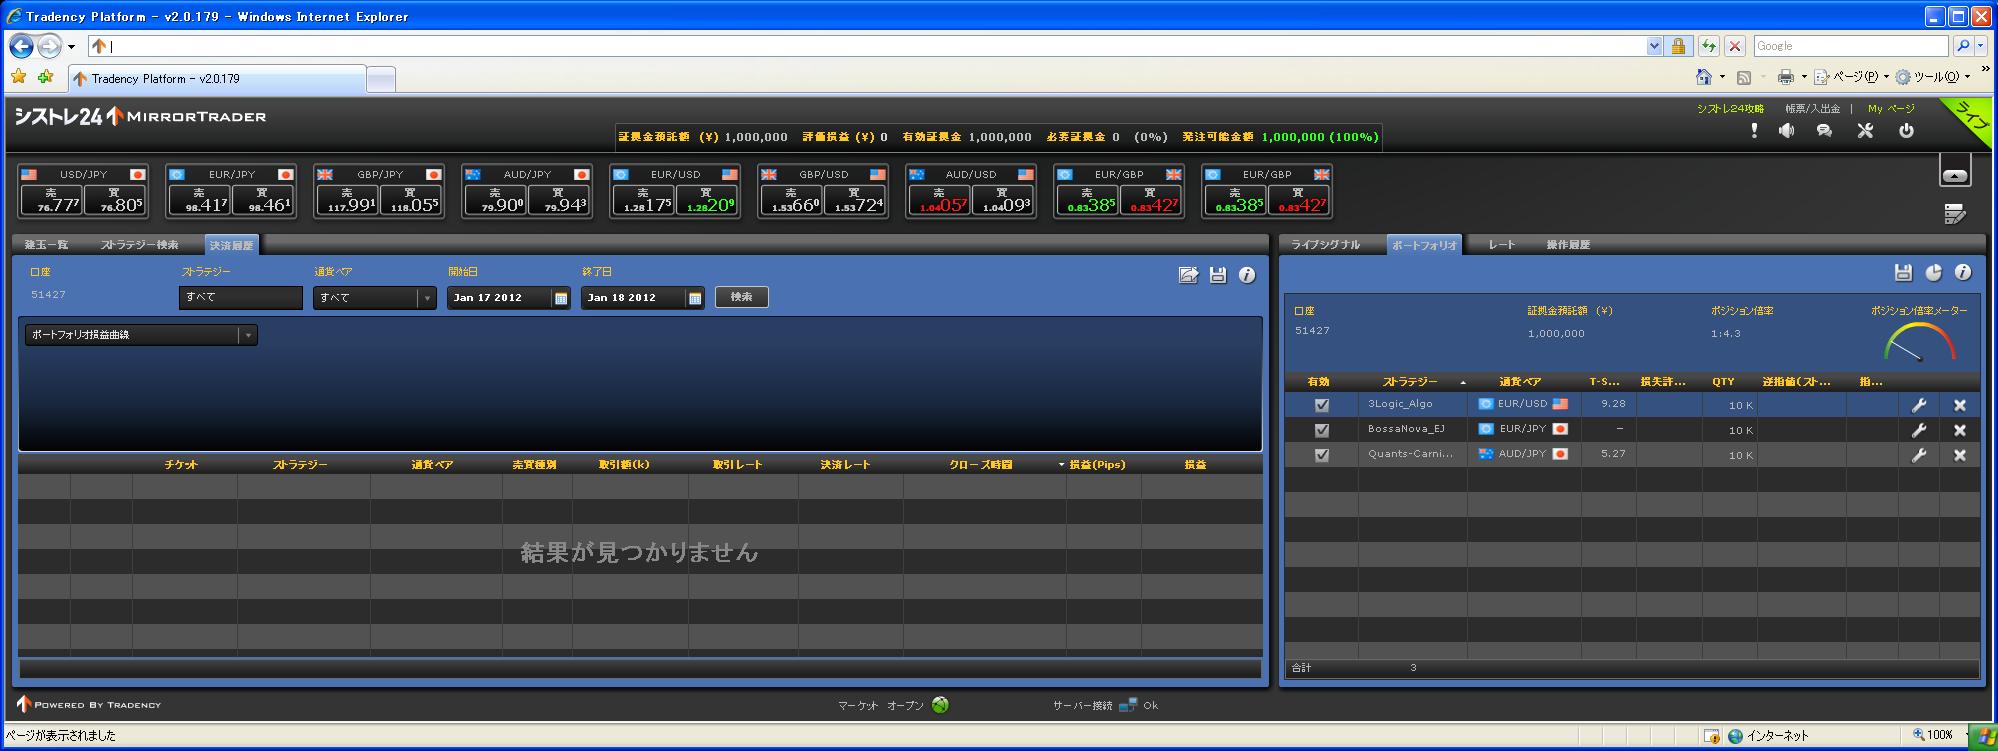
Task: Open the chat bubbles icon
Action: click(x=1824, y=131)
